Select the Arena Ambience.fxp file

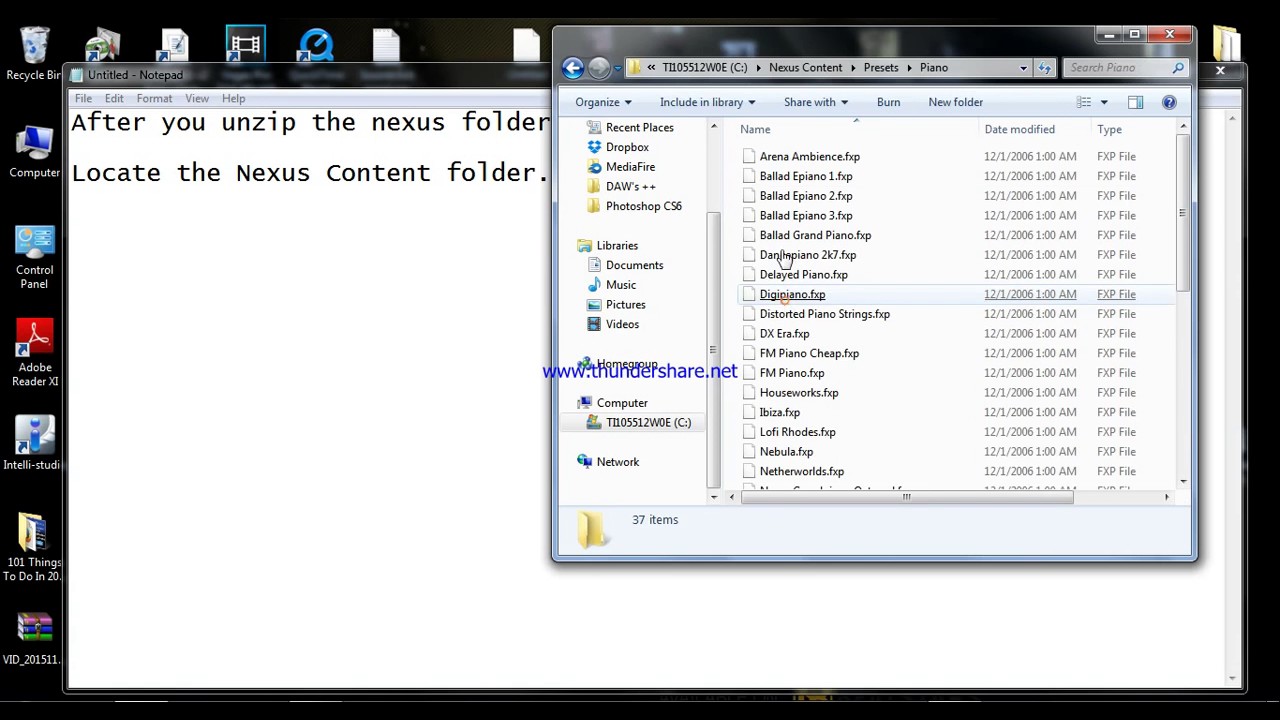click(809, 157)
